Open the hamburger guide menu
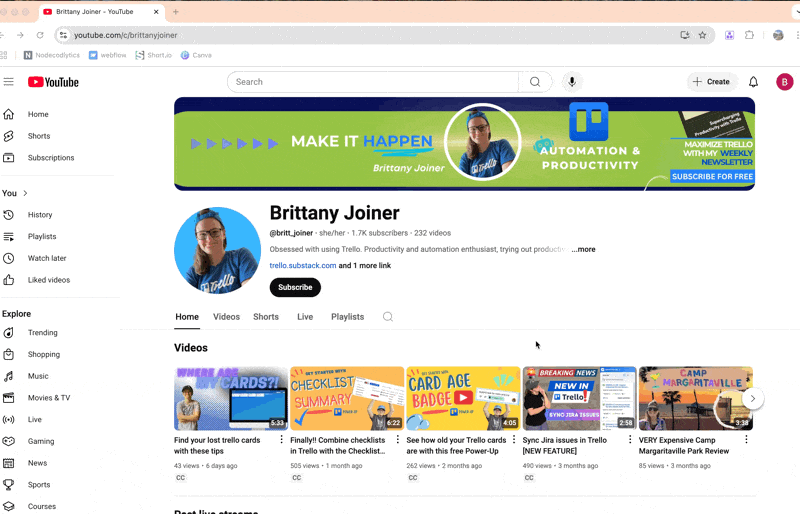The image size is (800, 514). (9, 82)
